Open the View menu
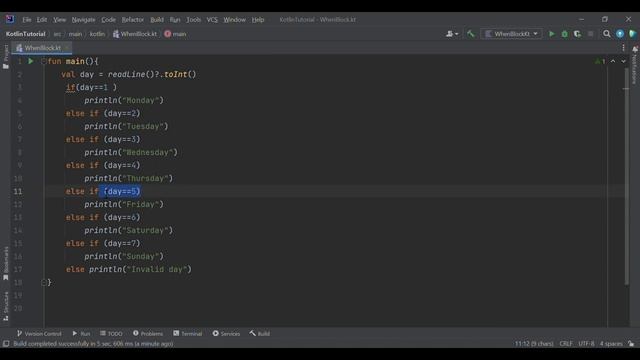Screen dimensions: 640x360 click(59, 20)
